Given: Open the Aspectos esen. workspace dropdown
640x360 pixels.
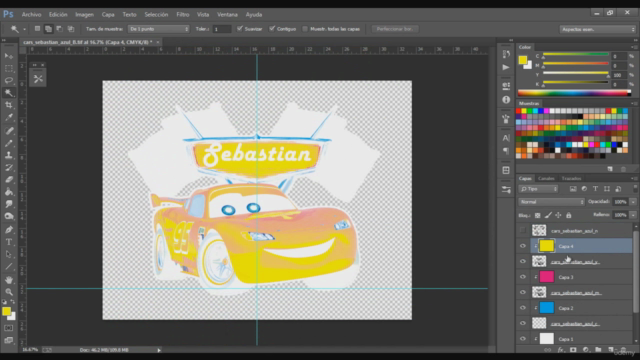Looking at the screenshot, I should (x=598, y=29).
